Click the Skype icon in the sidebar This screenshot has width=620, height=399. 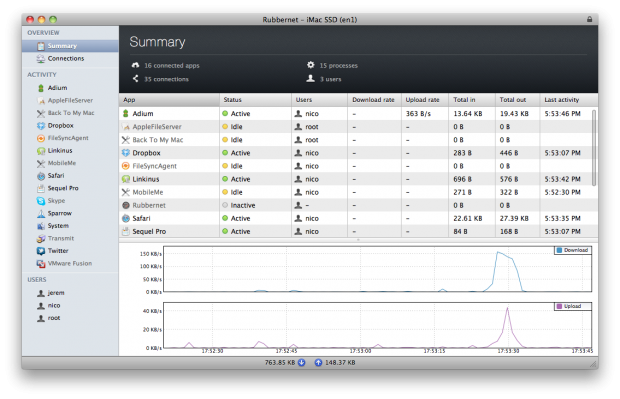point(41,201)
